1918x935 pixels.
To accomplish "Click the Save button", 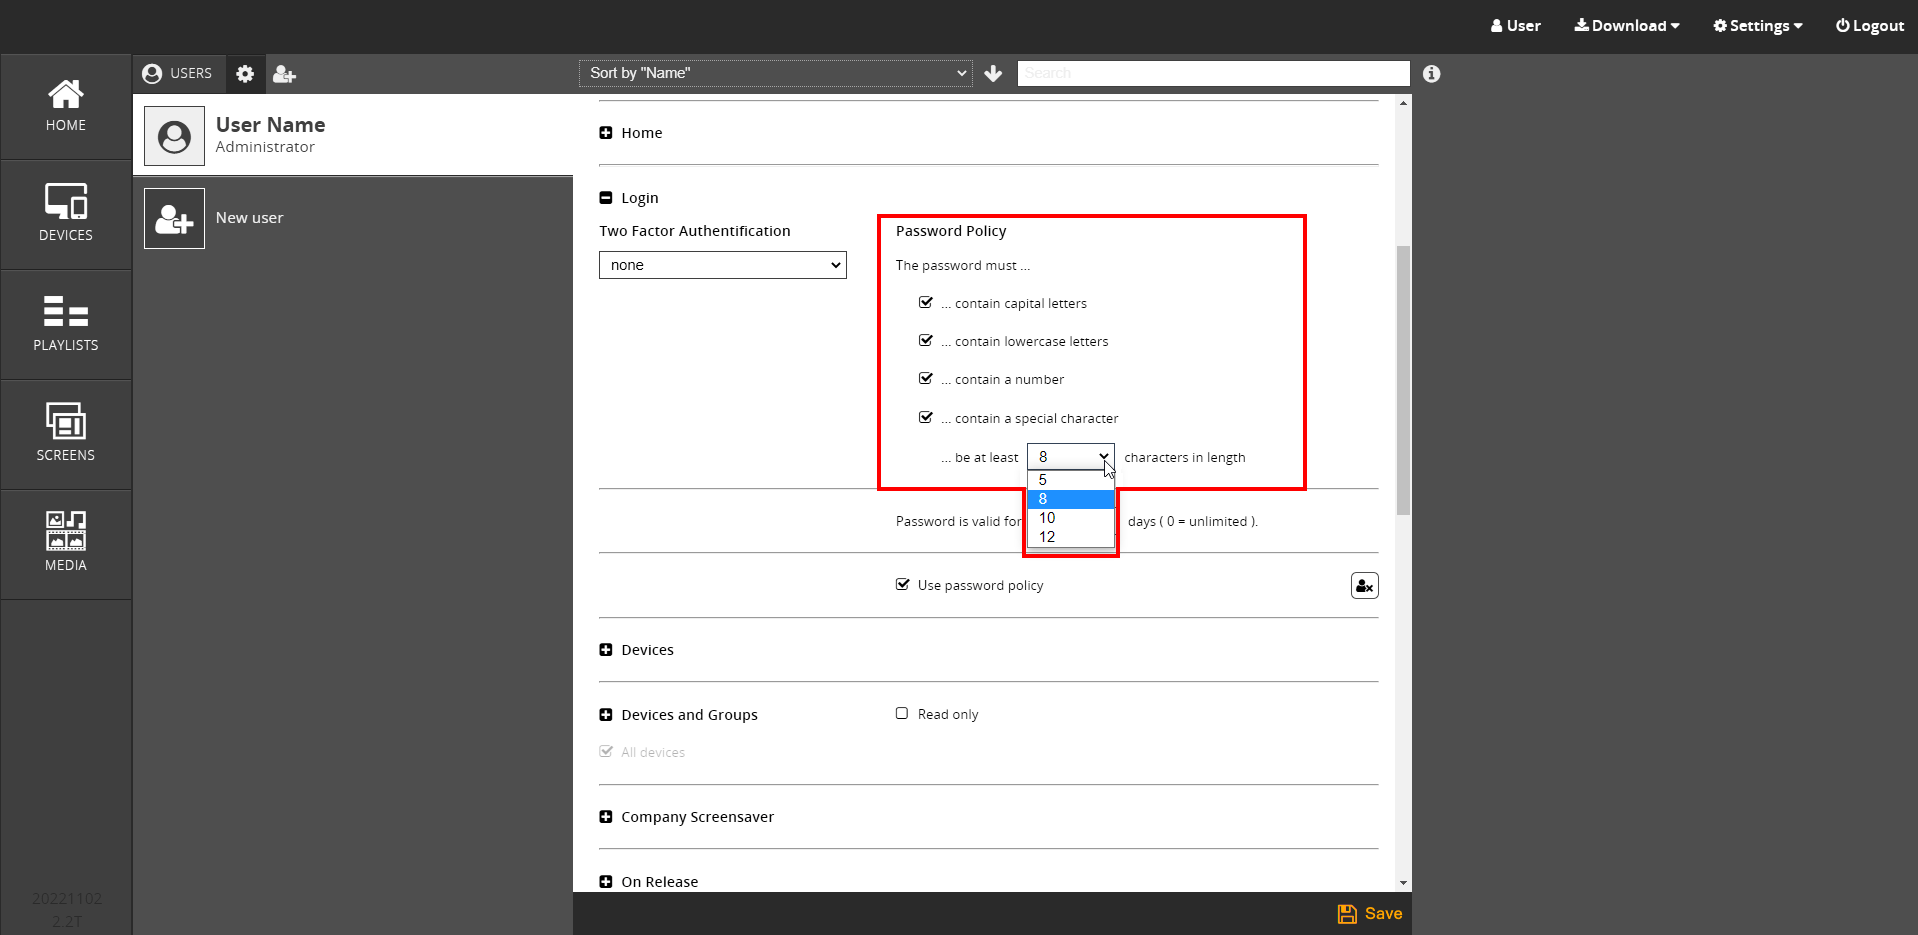I will click(x=1370, y=914).
